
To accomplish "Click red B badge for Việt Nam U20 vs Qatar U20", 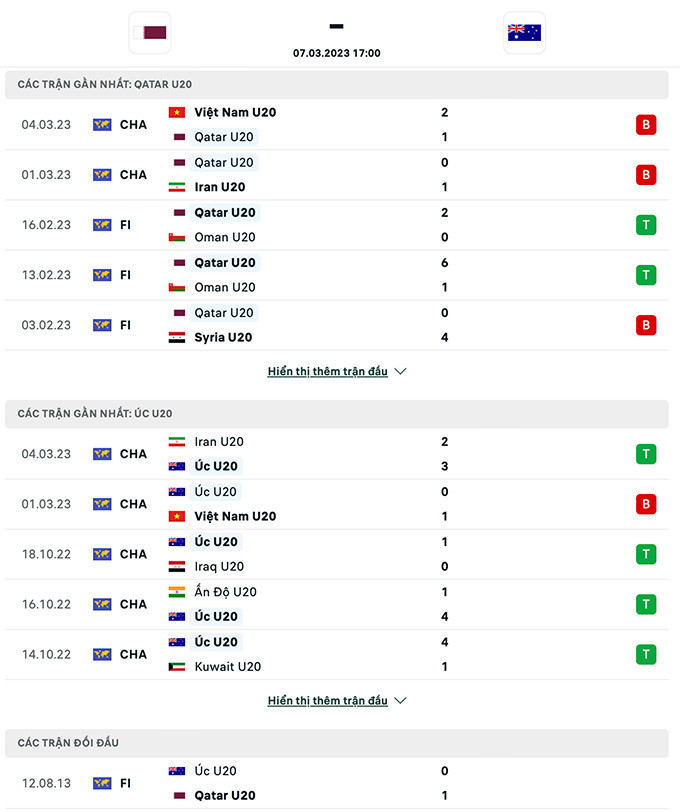I will [x=646, y=125].
